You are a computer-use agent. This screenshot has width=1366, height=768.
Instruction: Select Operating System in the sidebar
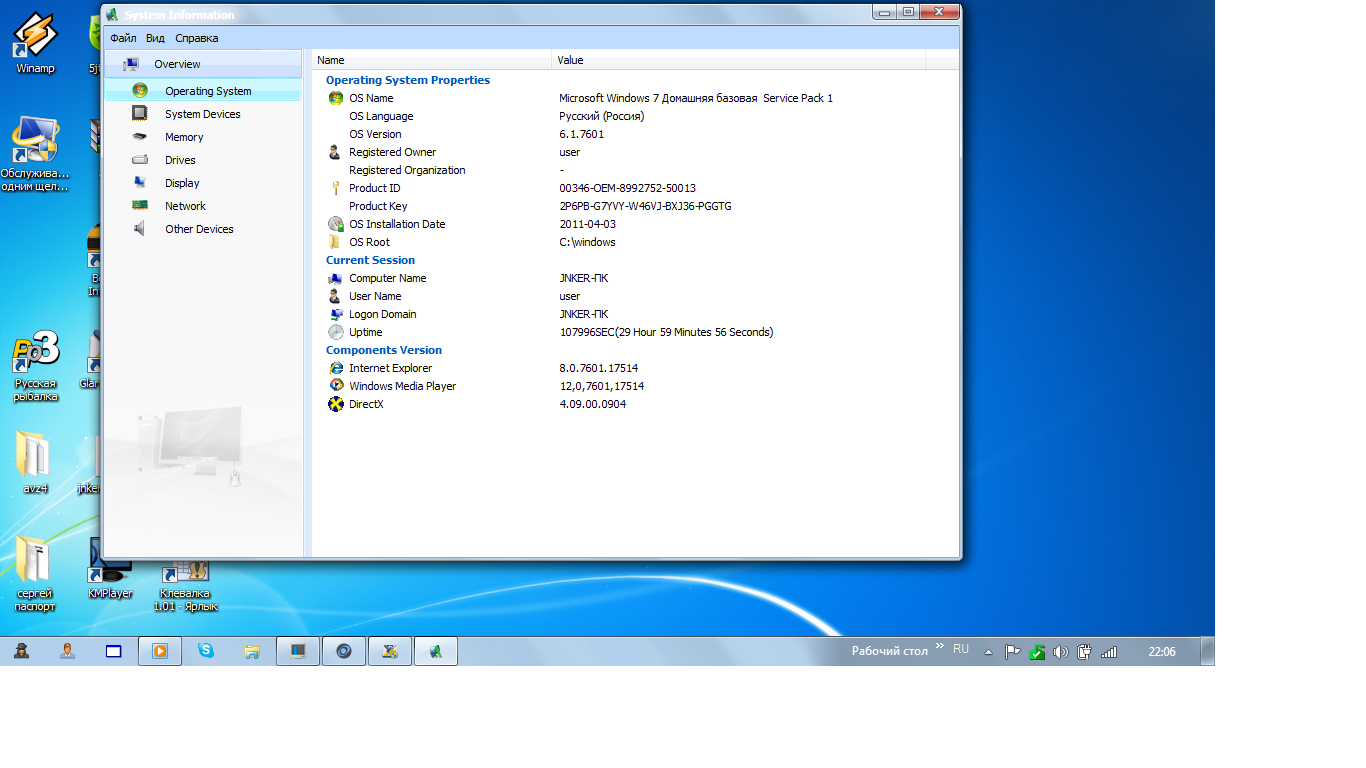(202, 91)
